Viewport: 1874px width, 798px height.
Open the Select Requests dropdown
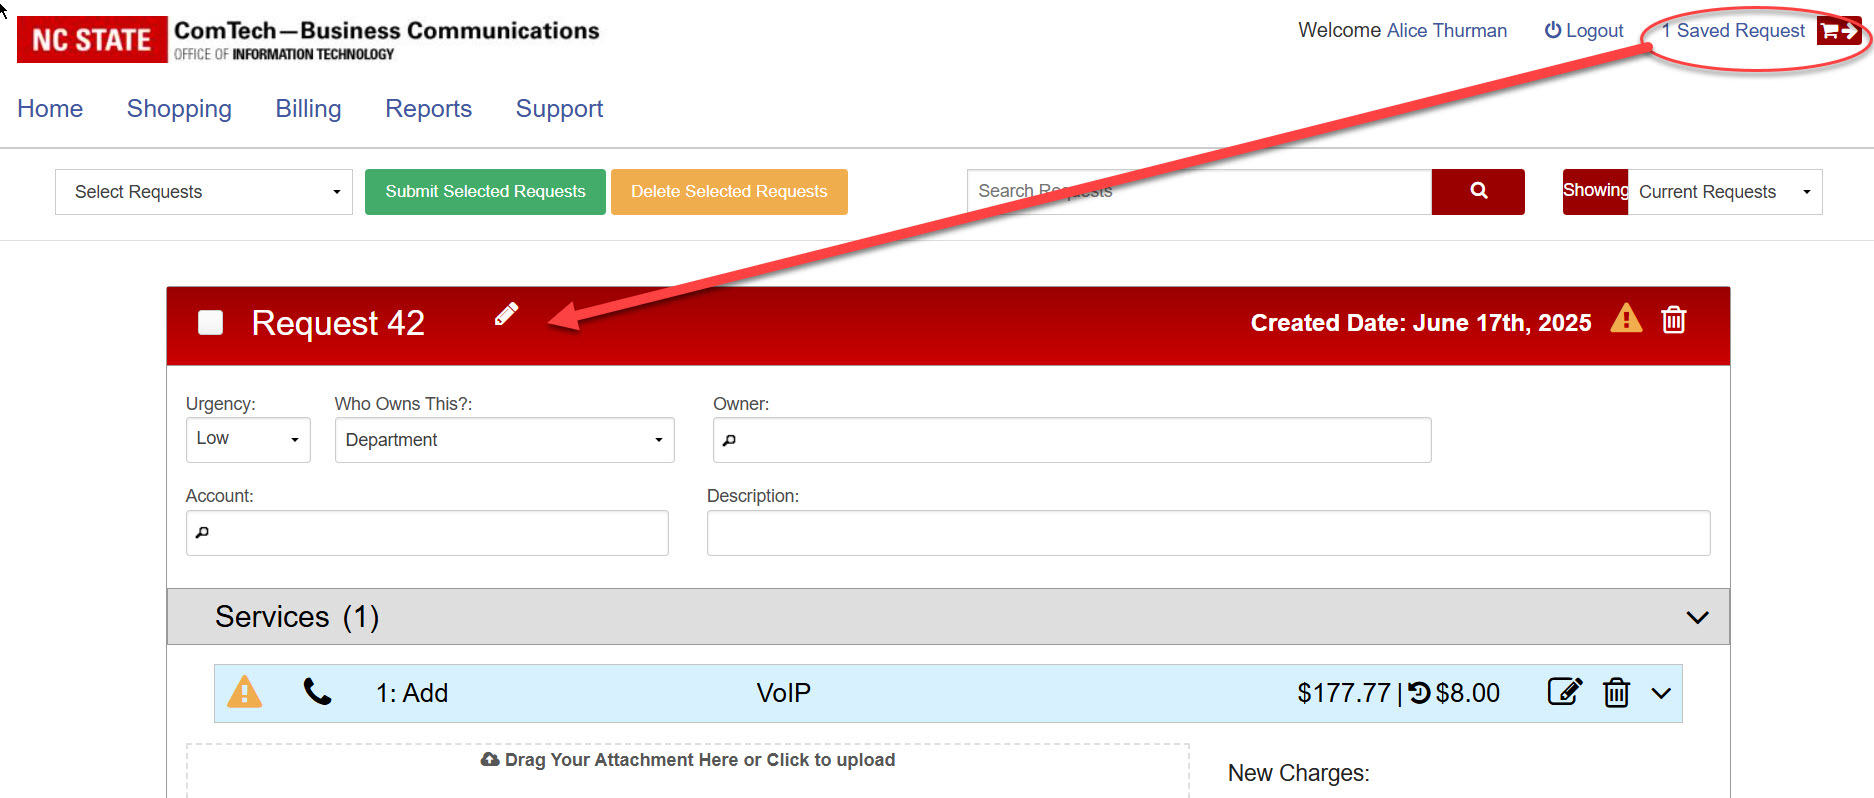tap(204, 192)
